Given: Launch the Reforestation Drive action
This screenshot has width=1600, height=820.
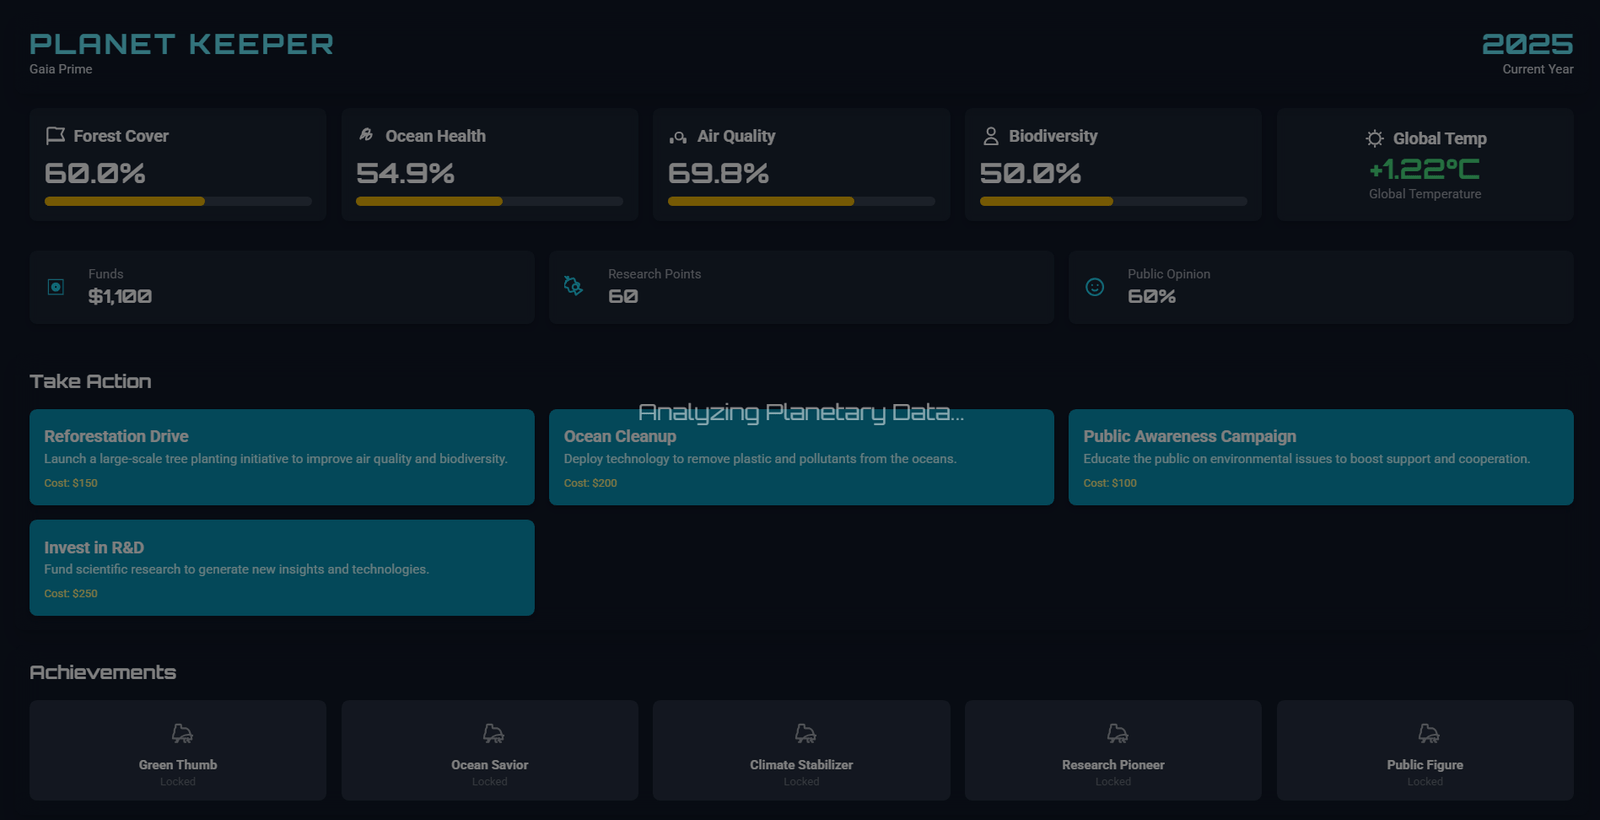Looking at the screenshot, I should 281,457.
